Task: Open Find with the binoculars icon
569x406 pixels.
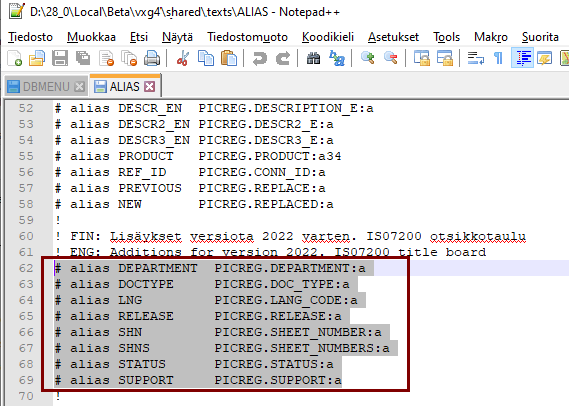Action: pyautogui.click(x=314, y=58)
